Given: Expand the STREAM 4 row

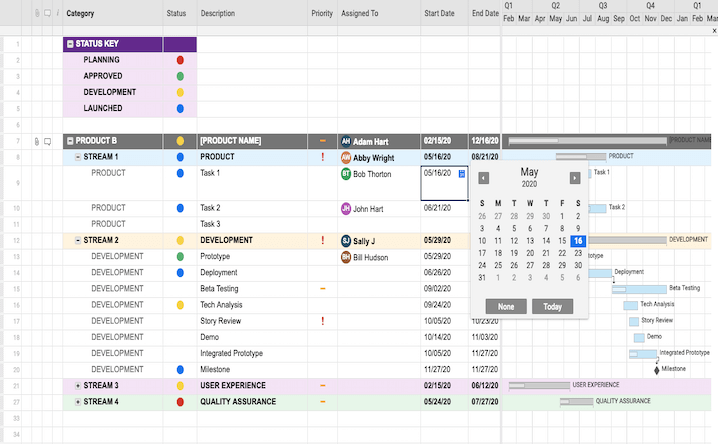Looking at the screenshot, I should pyautogui.click(x=78, y=402).
